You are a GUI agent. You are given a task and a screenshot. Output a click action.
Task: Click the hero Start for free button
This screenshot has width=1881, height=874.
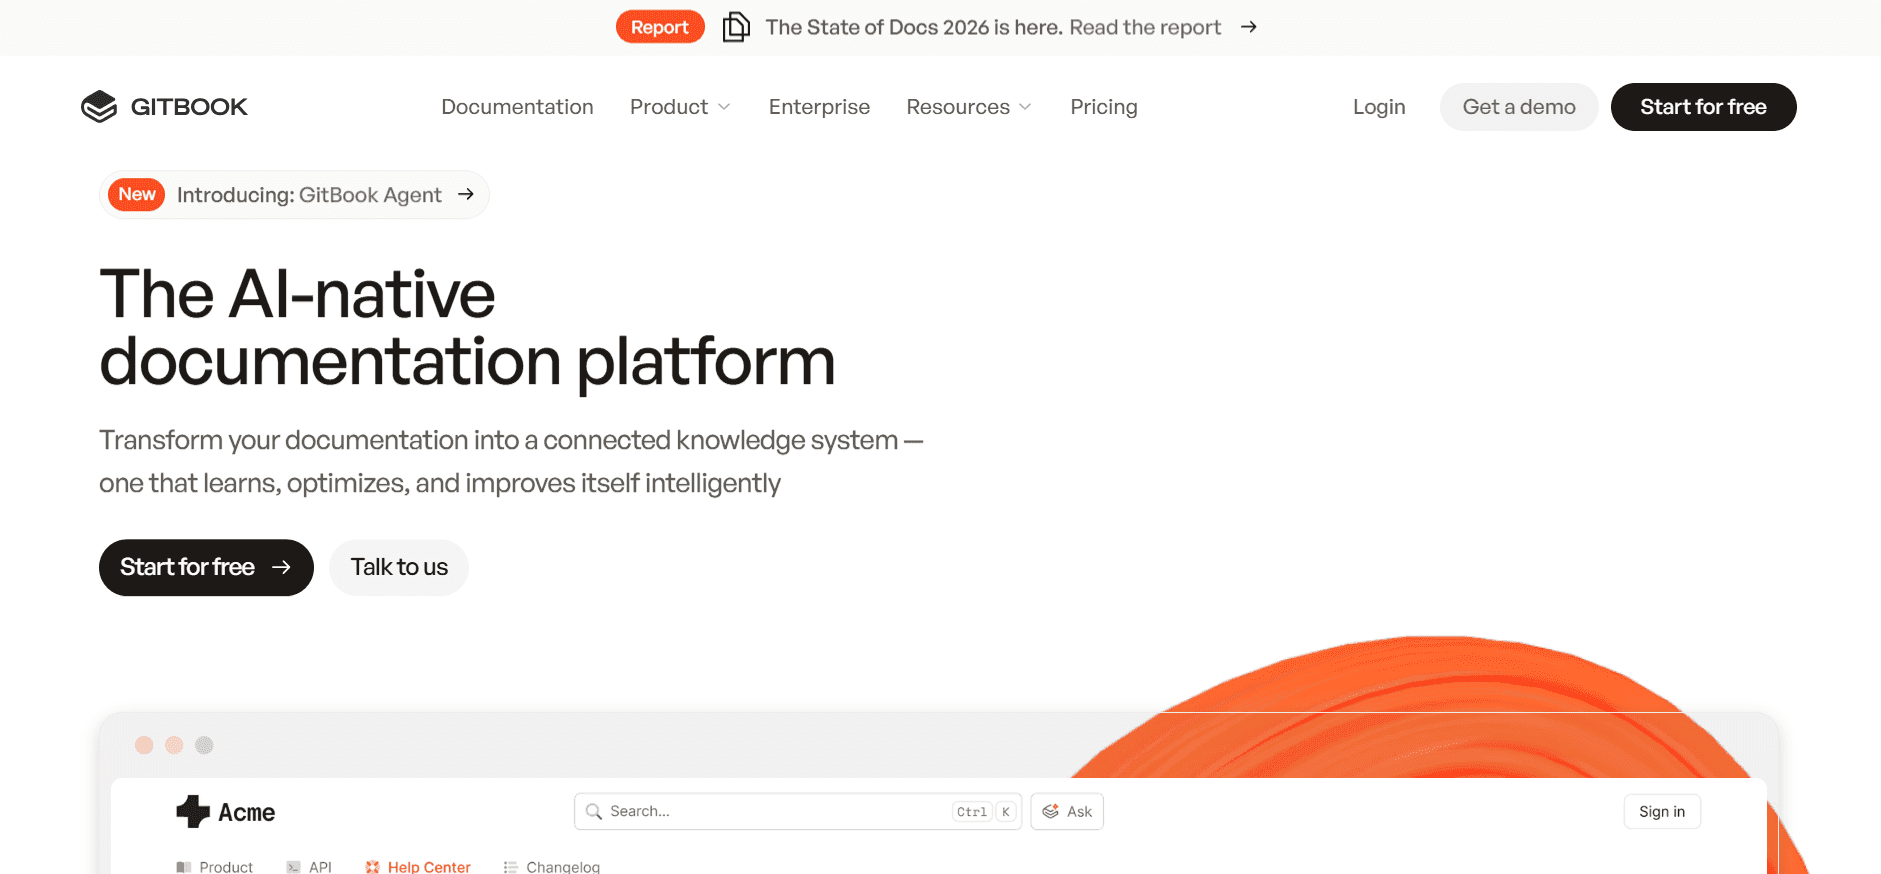pyautogui.click(x=206, y=567)
